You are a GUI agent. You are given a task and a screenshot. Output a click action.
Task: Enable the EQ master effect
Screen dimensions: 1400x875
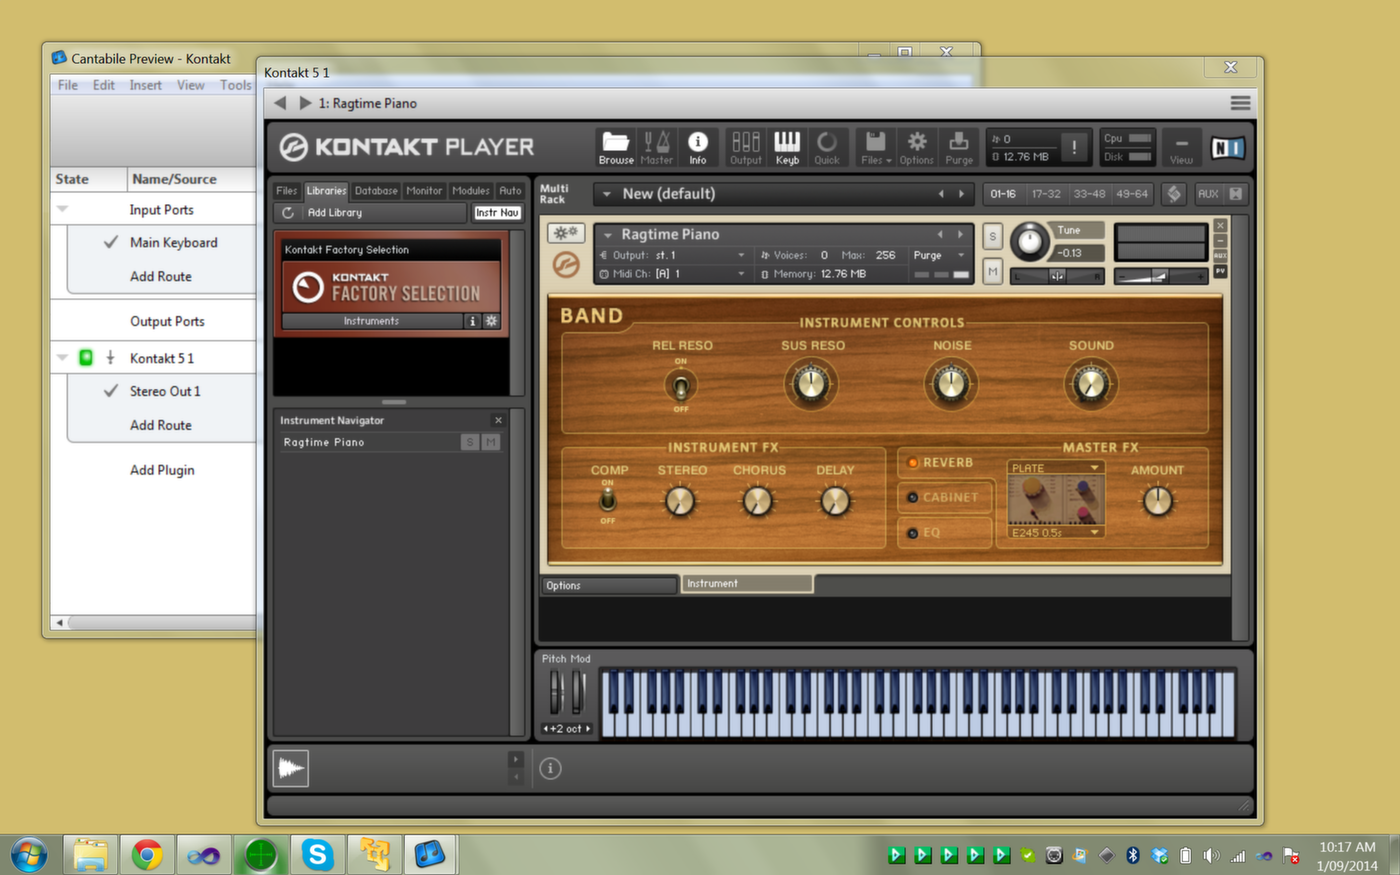[x=912, y=533]
